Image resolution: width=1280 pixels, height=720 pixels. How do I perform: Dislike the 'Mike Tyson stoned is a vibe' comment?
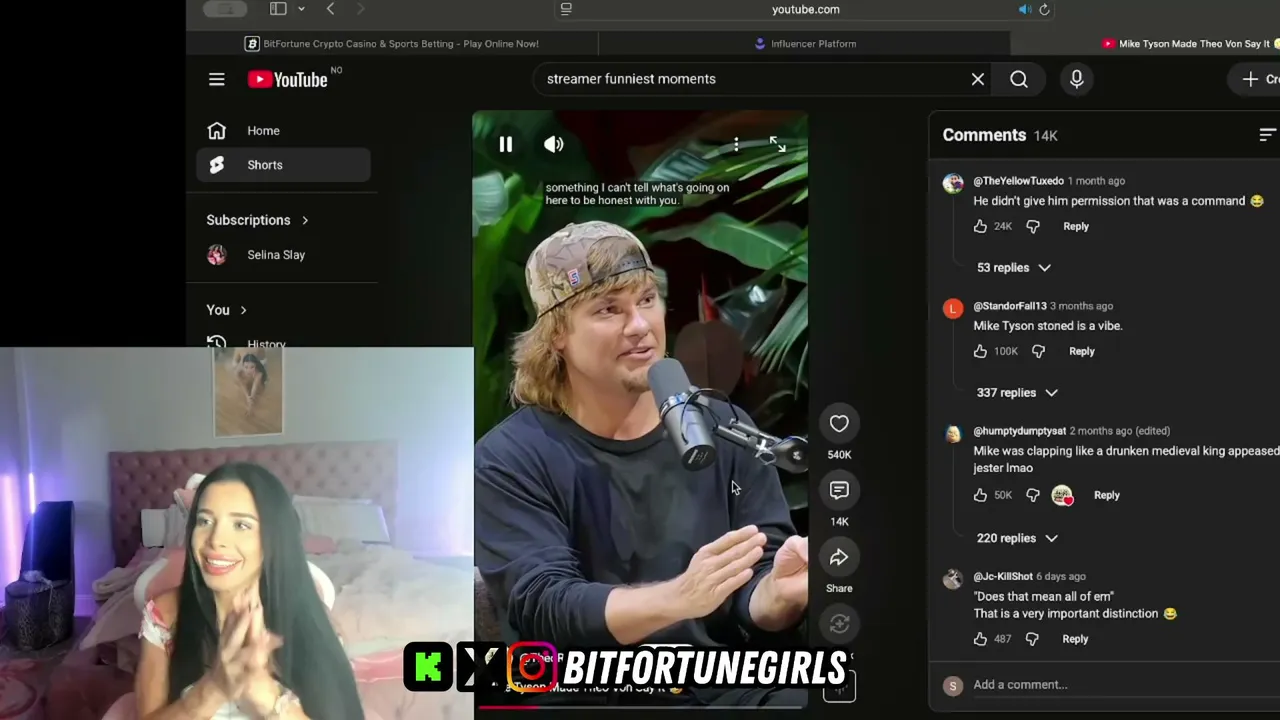coord(1038,352)
